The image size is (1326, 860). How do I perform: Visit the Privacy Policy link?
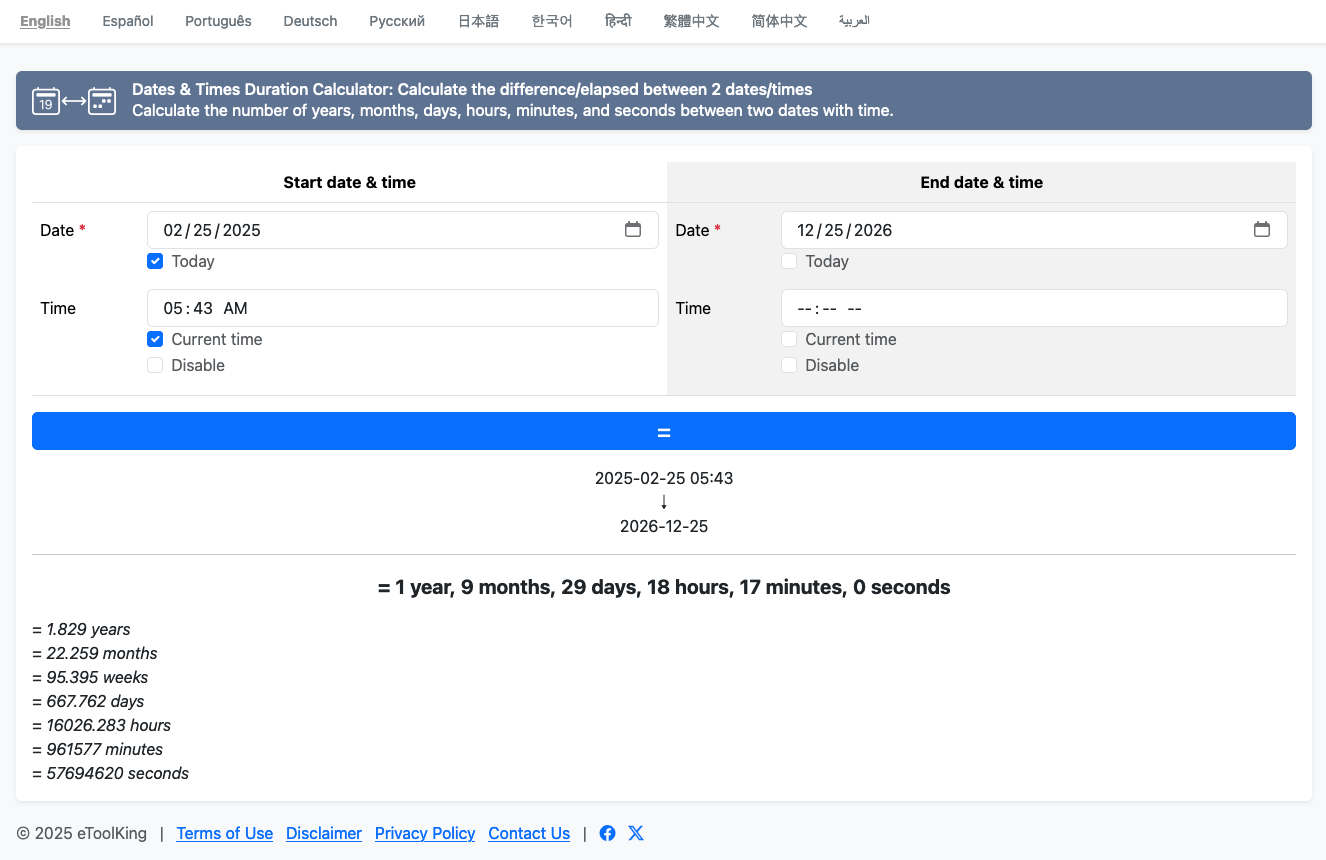click(x=425, y=833)
